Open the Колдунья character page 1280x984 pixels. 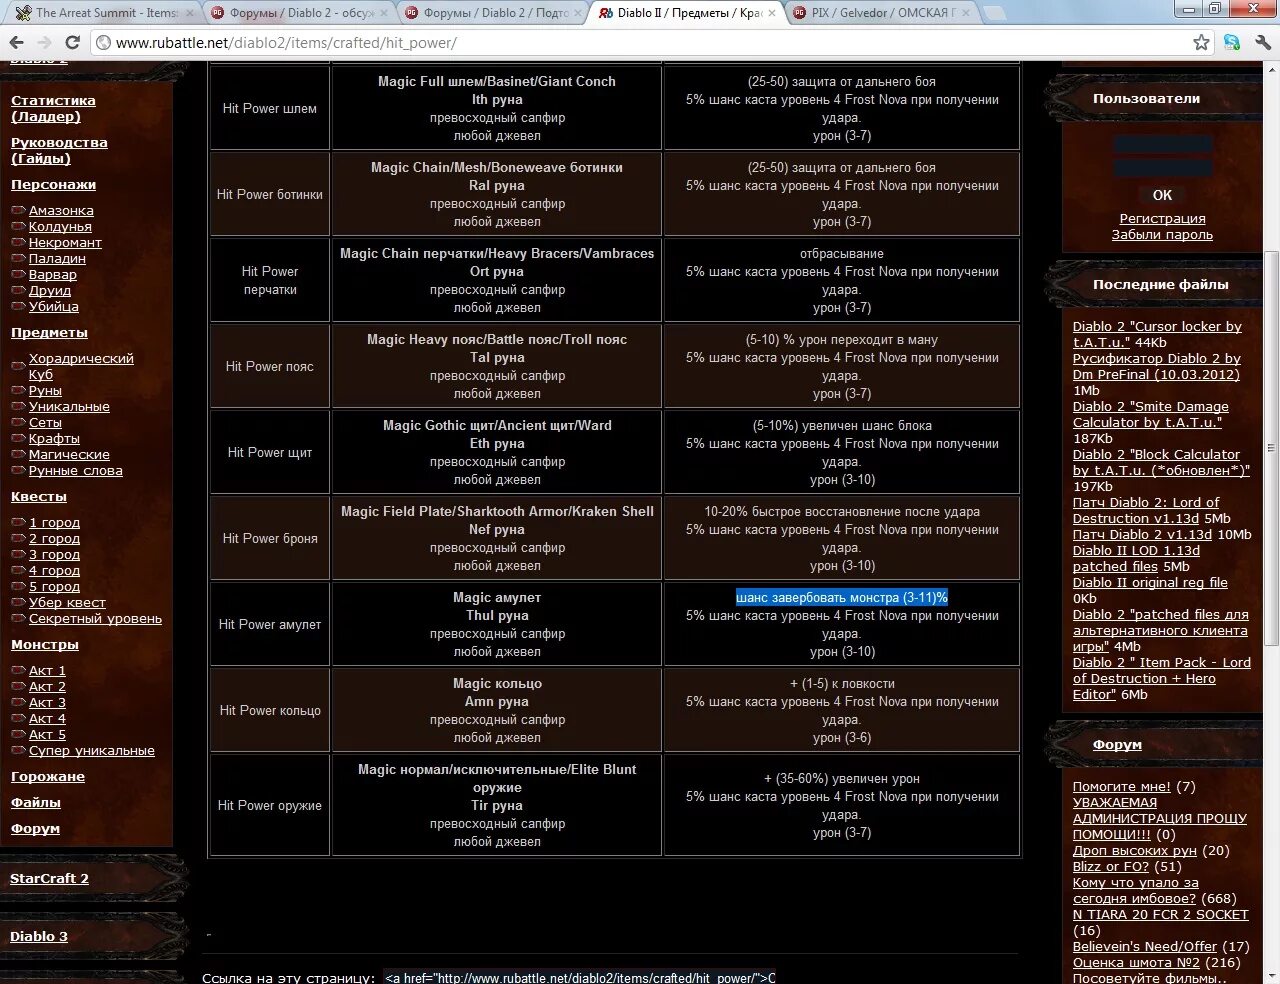pyautogui.click(x=60, y=227)
